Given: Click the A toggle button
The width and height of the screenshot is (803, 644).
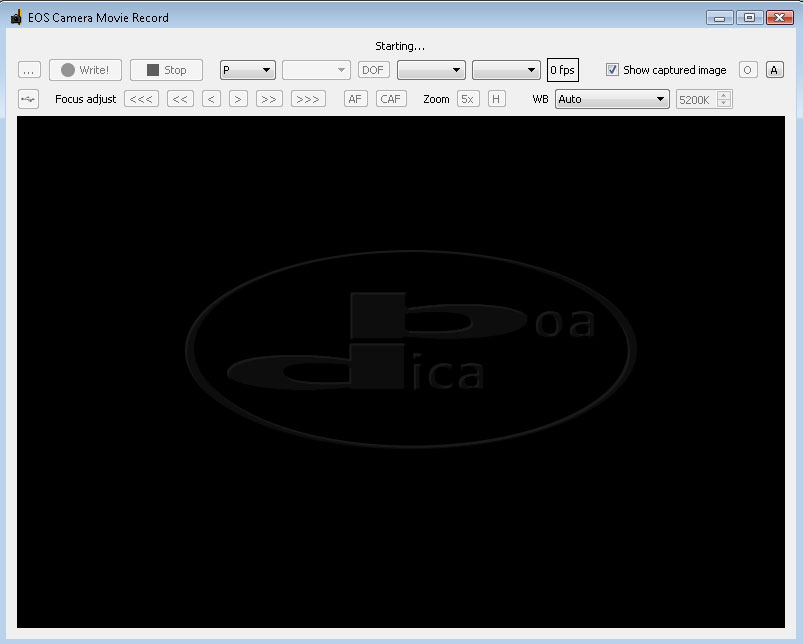Looking at the screenshot, I should tap(774, 70).
